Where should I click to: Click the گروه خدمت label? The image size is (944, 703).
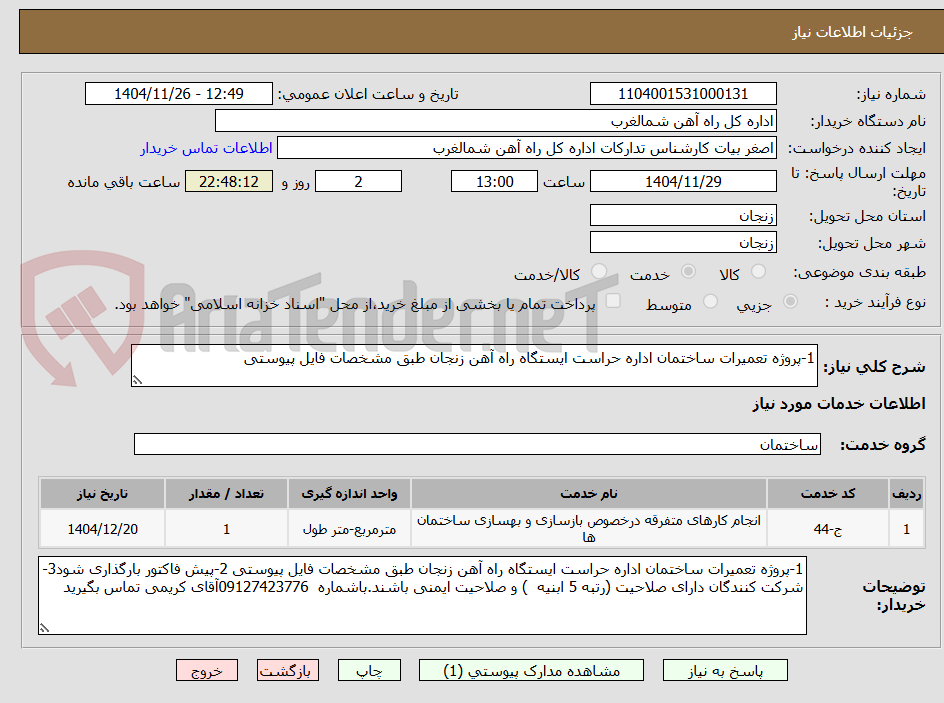(883, 445)
